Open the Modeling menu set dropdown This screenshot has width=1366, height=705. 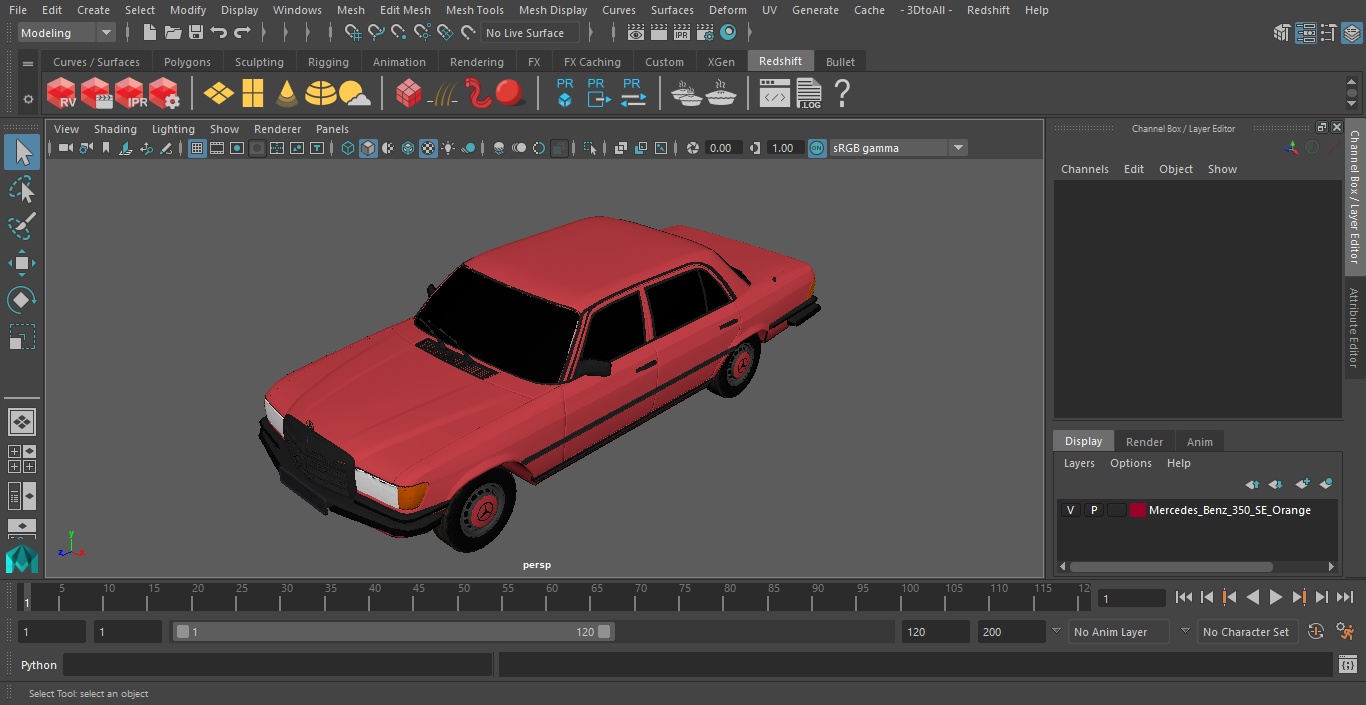click(66, 33)
